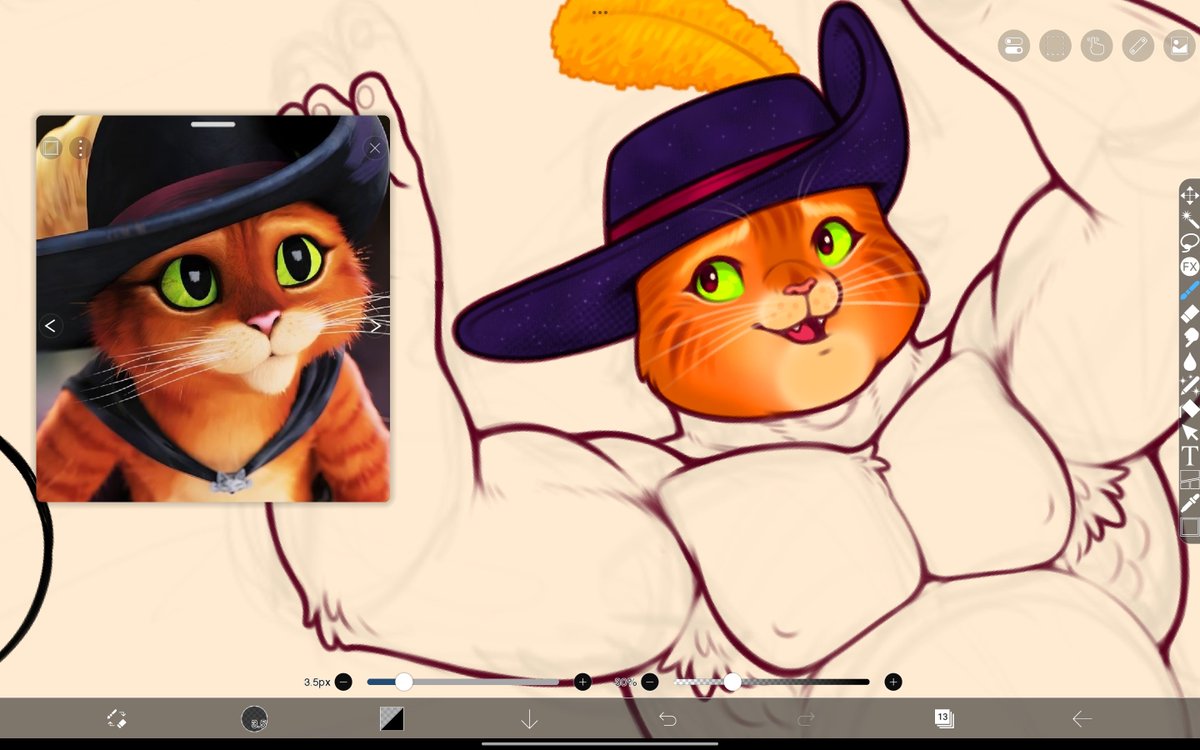Screen dimensions: 1200x750
Task: Click the opacity slider
Action: 772,682
